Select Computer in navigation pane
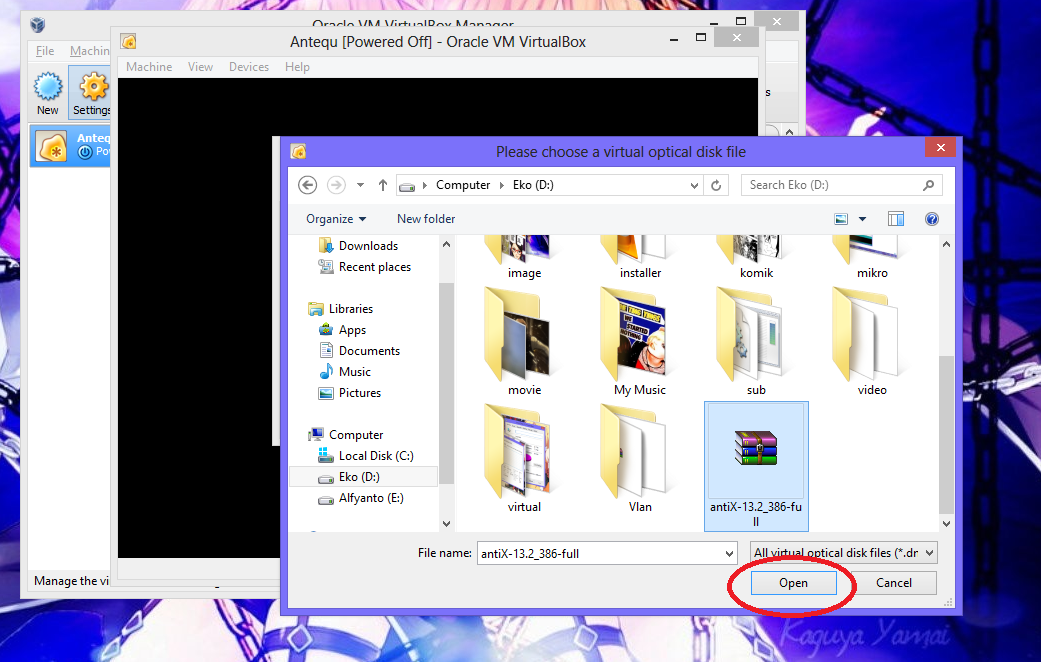1041x662 pixels. [355, 435]
